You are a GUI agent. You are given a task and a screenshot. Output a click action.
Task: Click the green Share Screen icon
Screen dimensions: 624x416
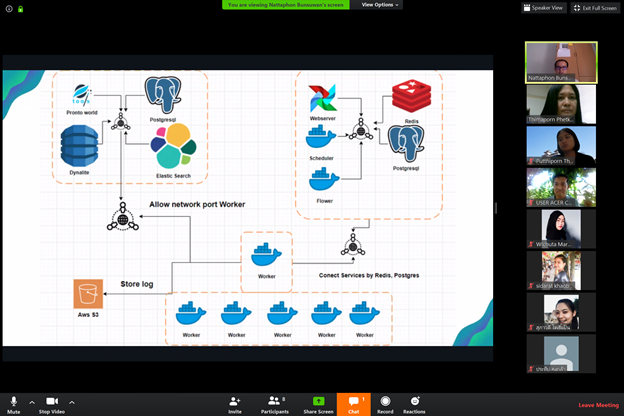pyautogui.click(x=318, y=401)
